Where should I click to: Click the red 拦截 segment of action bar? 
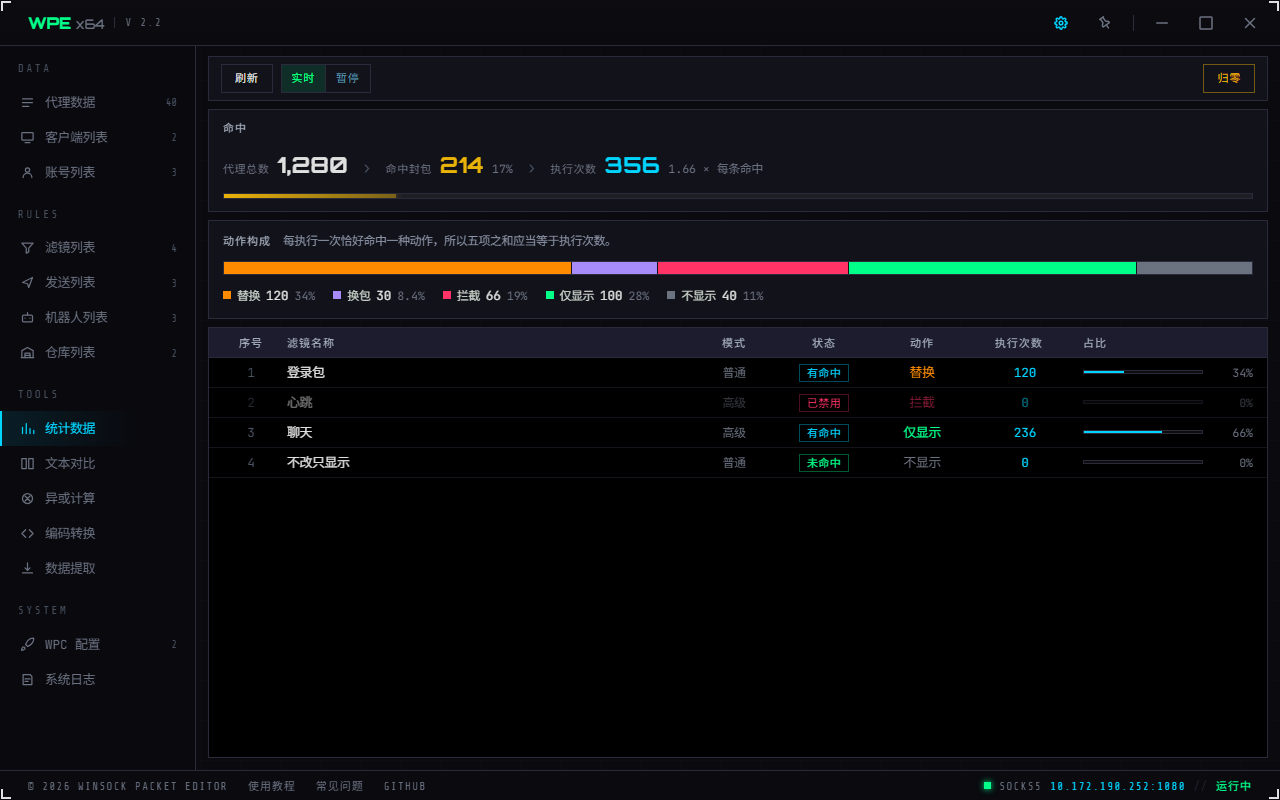[x=753, y=268]
